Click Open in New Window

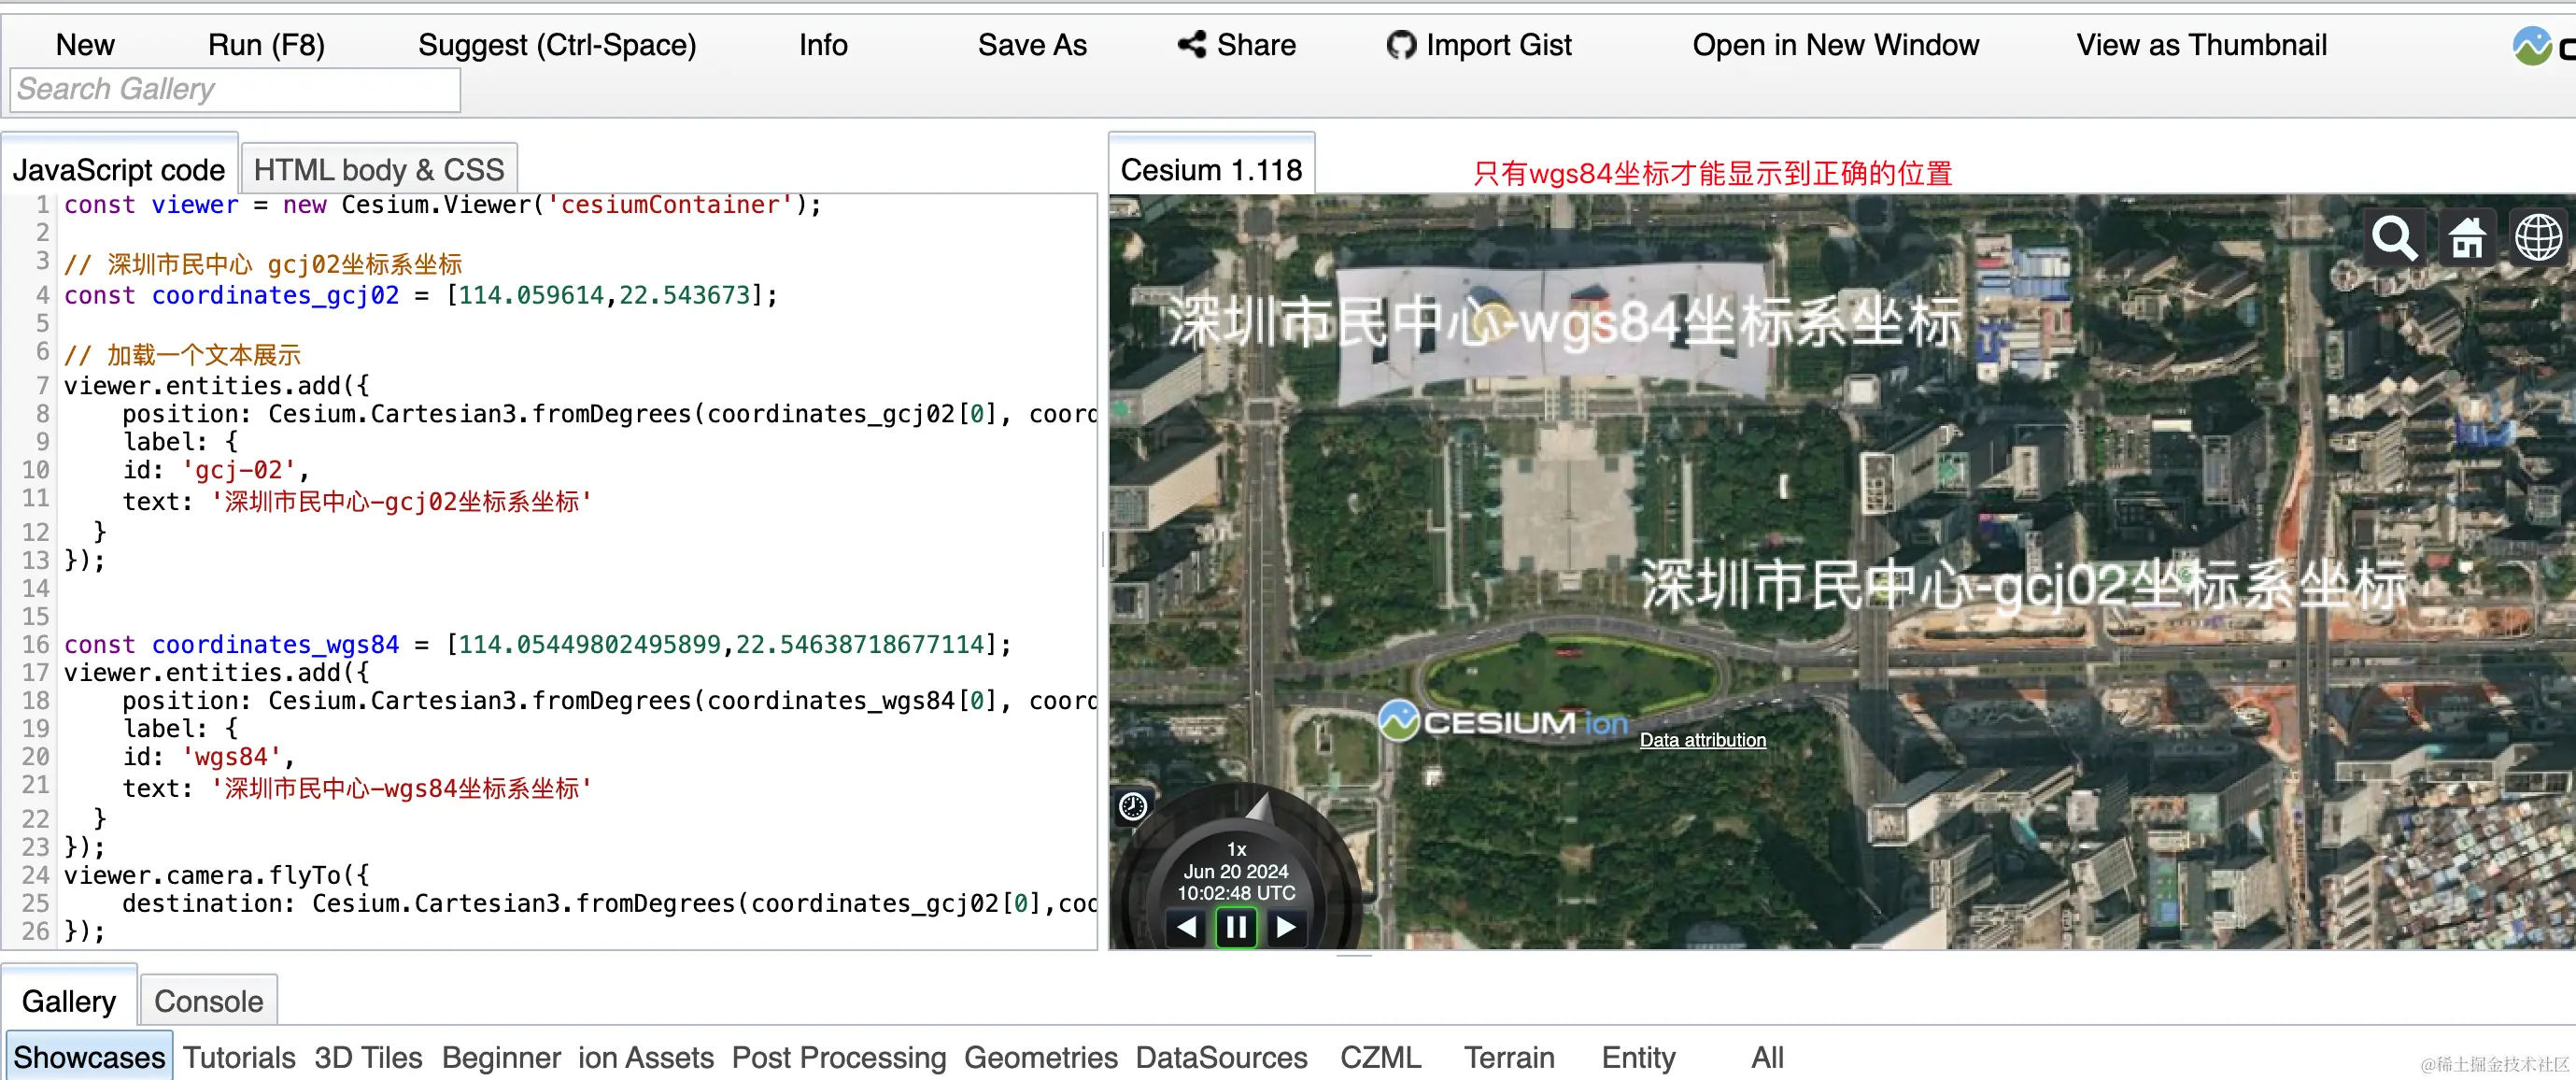[1834, 45]
